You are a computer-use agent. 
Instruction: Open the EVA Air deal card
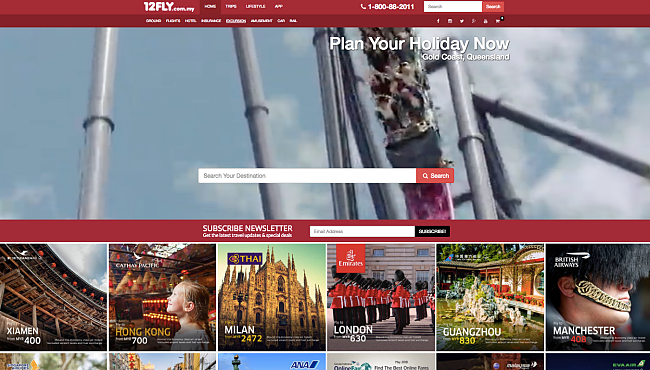(598, 362)
